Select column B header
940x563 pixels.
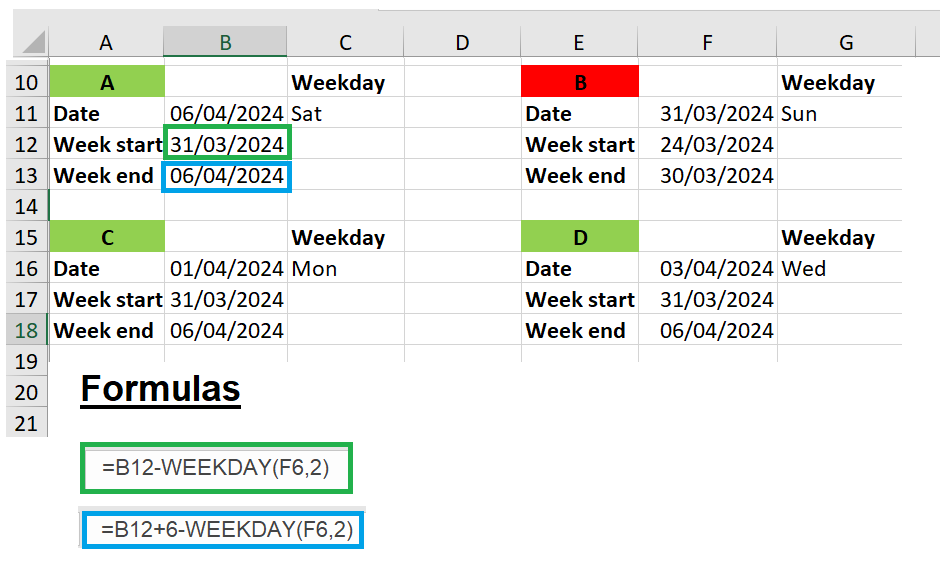(226, 42)
